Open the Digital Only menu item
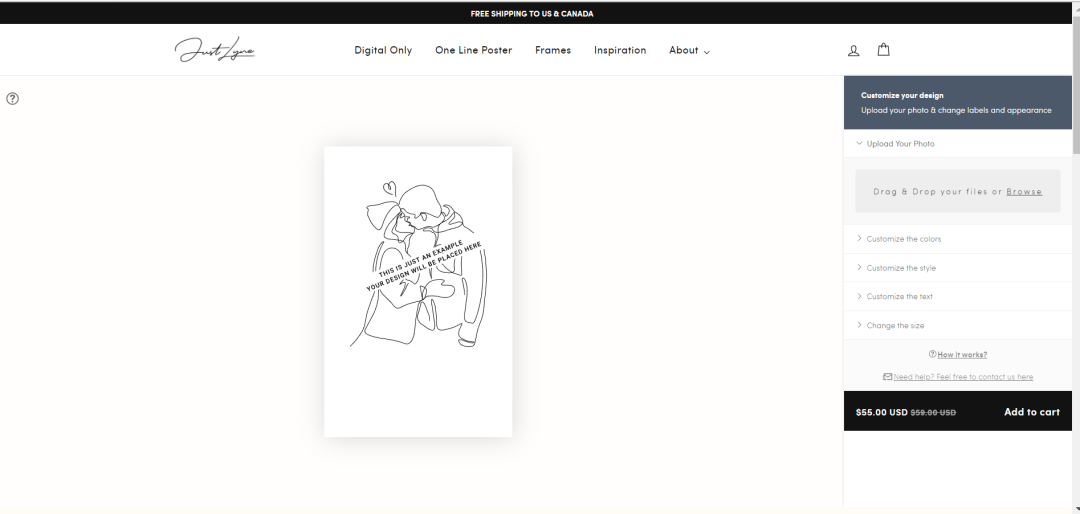 click(383, 50)
